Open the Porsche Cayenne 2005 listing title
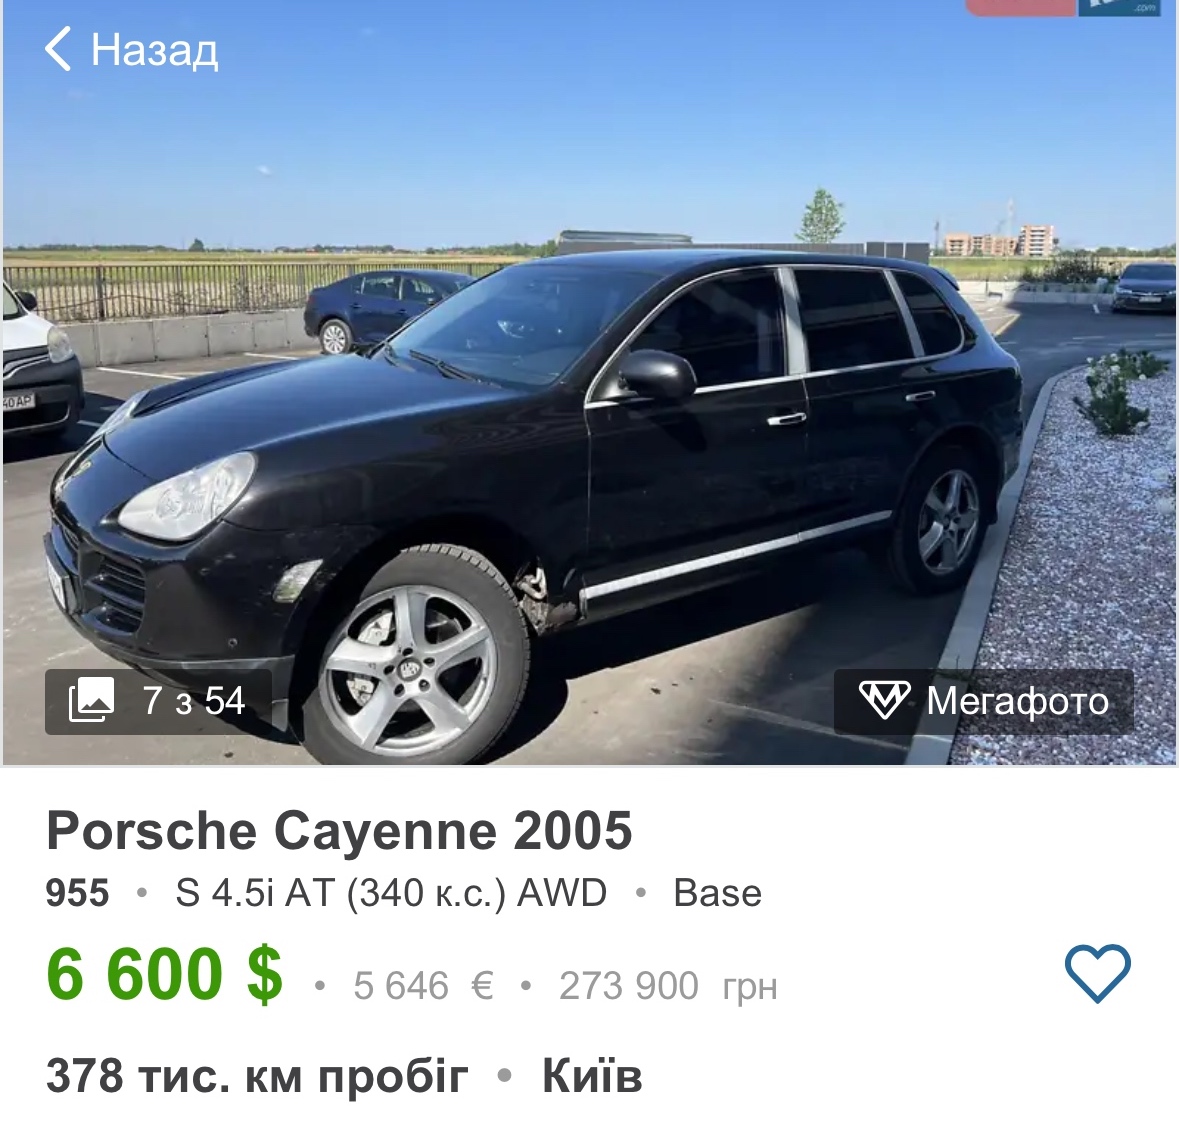This screenshot has height=1127, width=1179. pyautogui.click(x=339, y=831)
